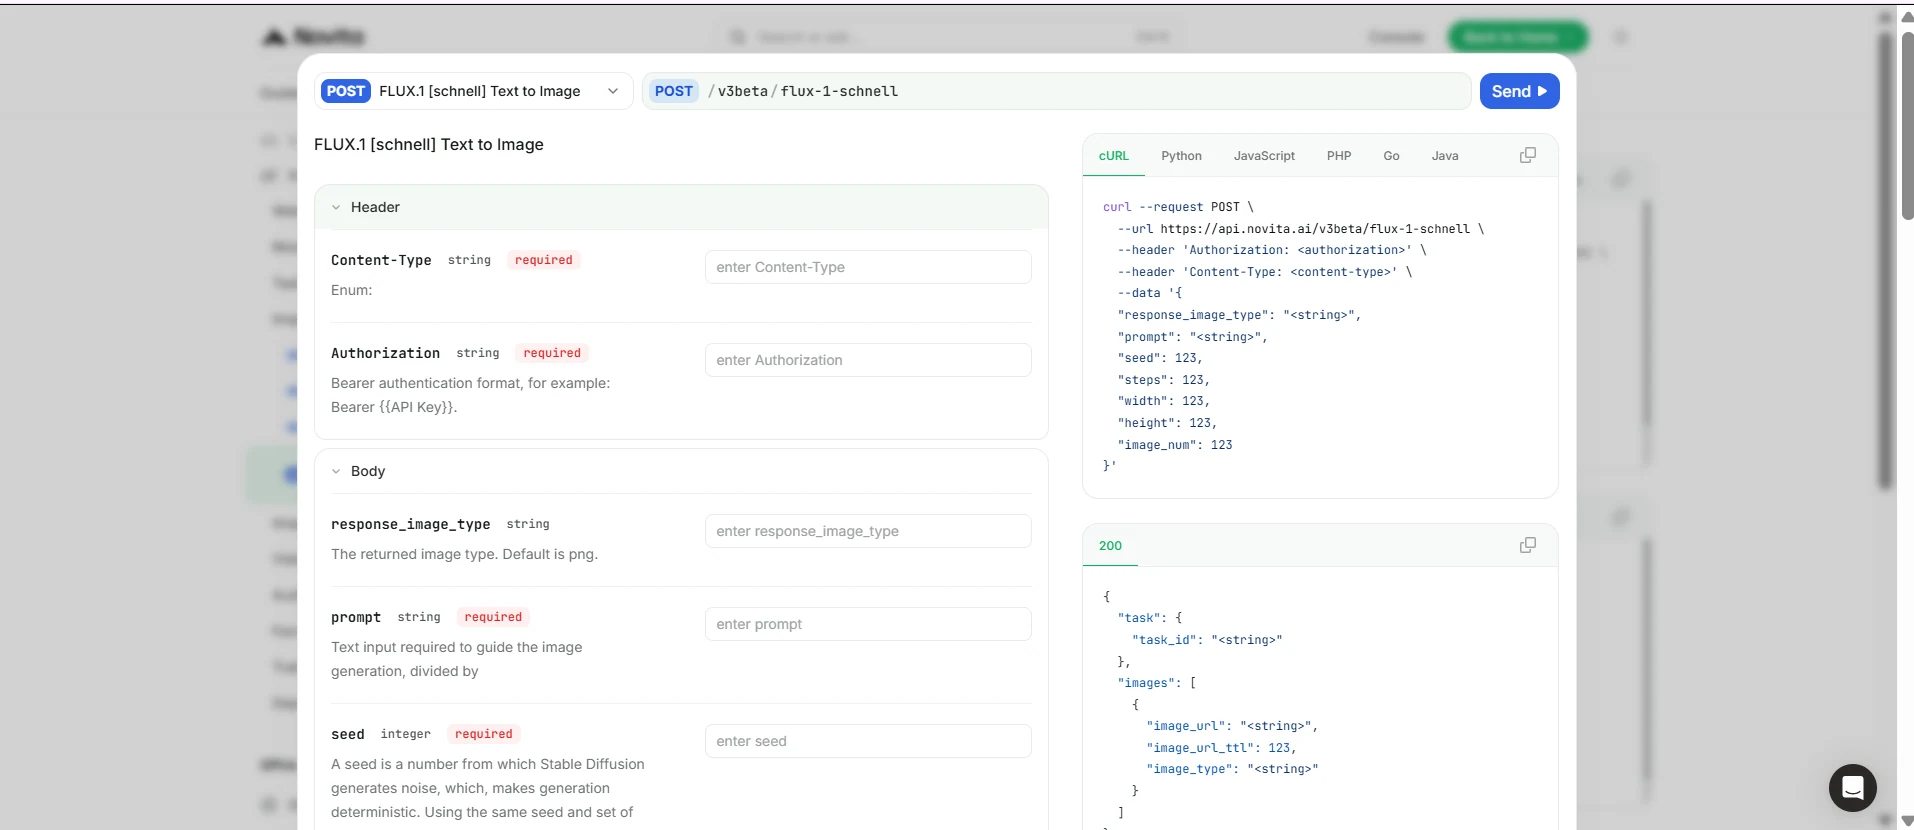Screen dimensions: 1914x830
Task: Focus the seed input field
Action: [x=868, y=741]
